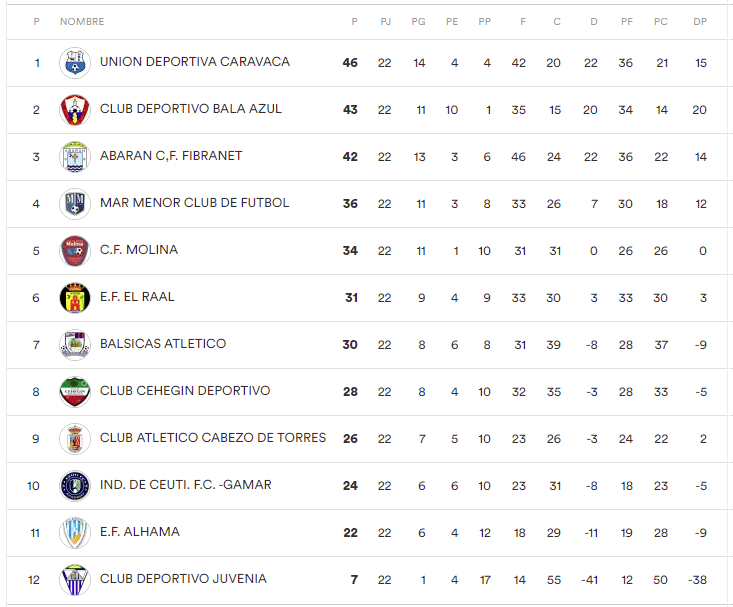733x607 pixels.
Task: Click Balsicas Atletico's 30 points value
Action: click(x=350, y=344)
